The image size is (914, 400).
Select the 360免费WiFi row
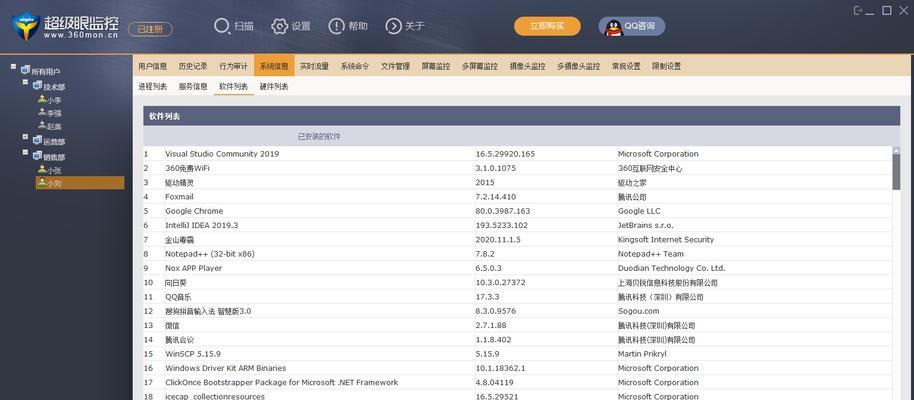coord(518,168)
